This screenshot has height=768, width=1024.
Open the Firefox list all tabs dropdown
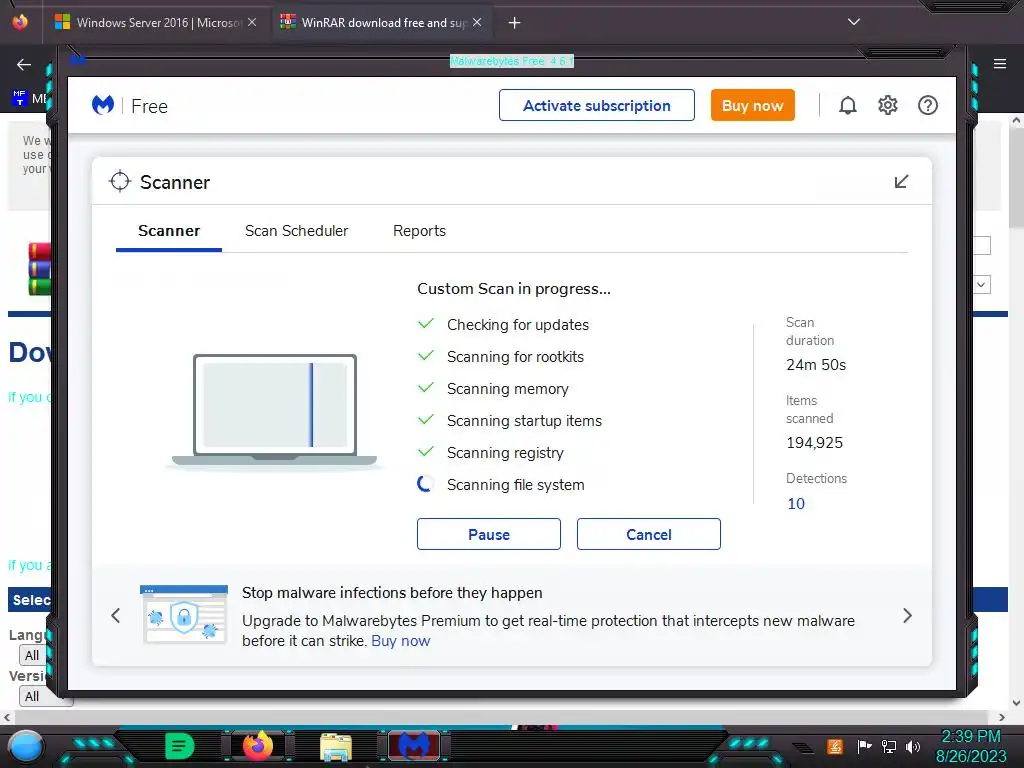[854, 22]
